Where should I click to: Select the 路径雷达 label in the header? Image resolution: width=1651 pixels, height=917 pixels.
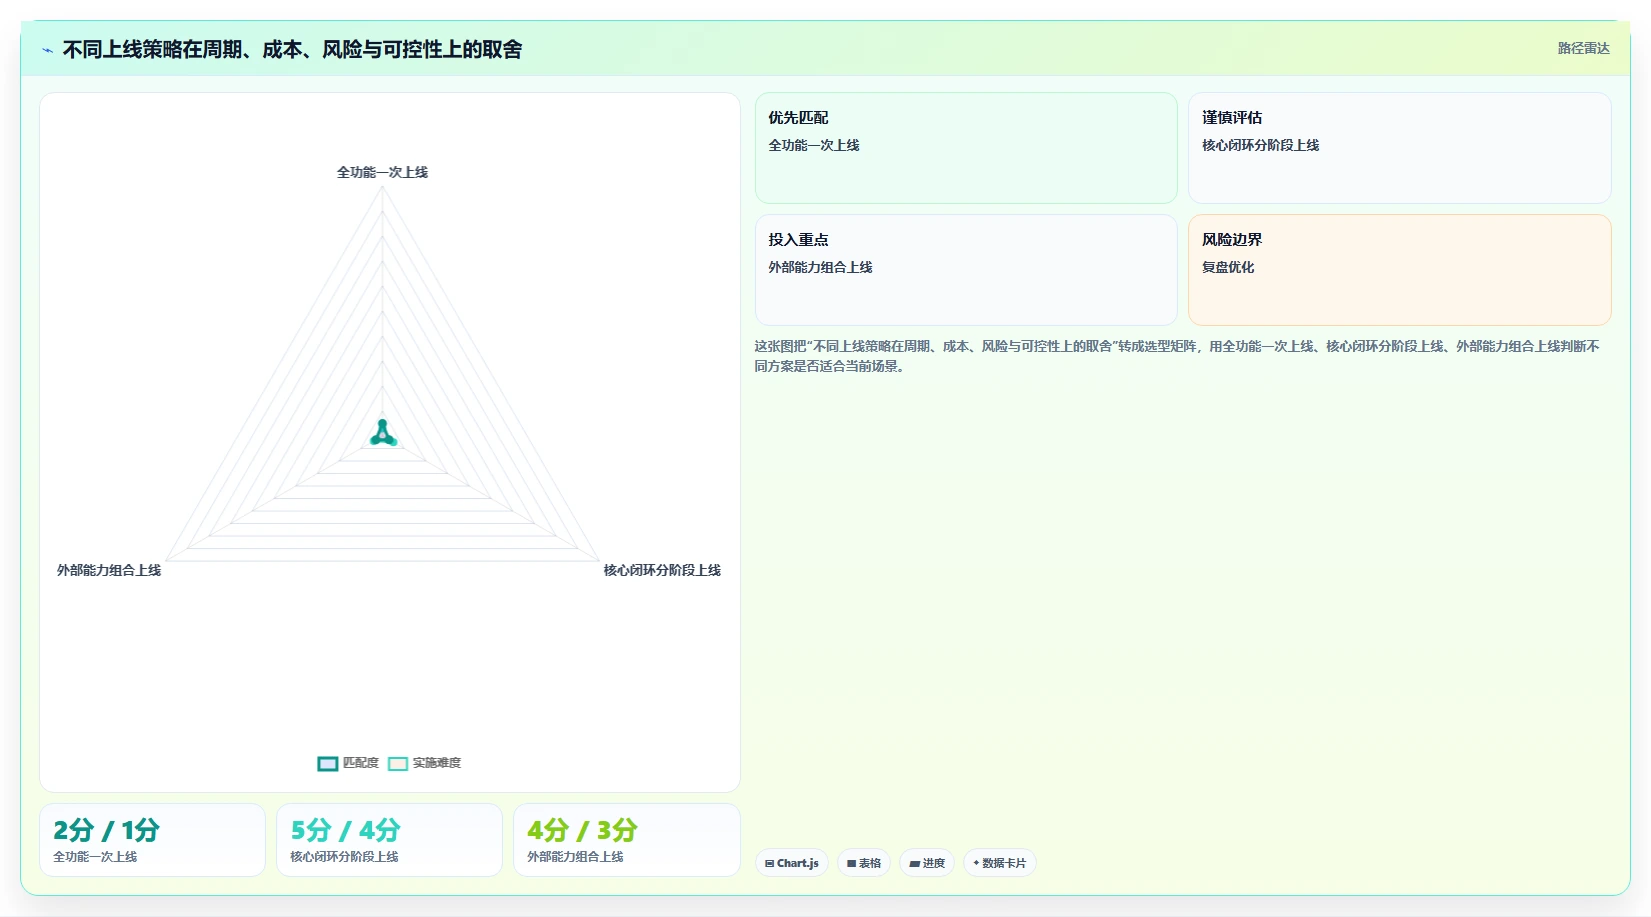(x=1583, y=48)
